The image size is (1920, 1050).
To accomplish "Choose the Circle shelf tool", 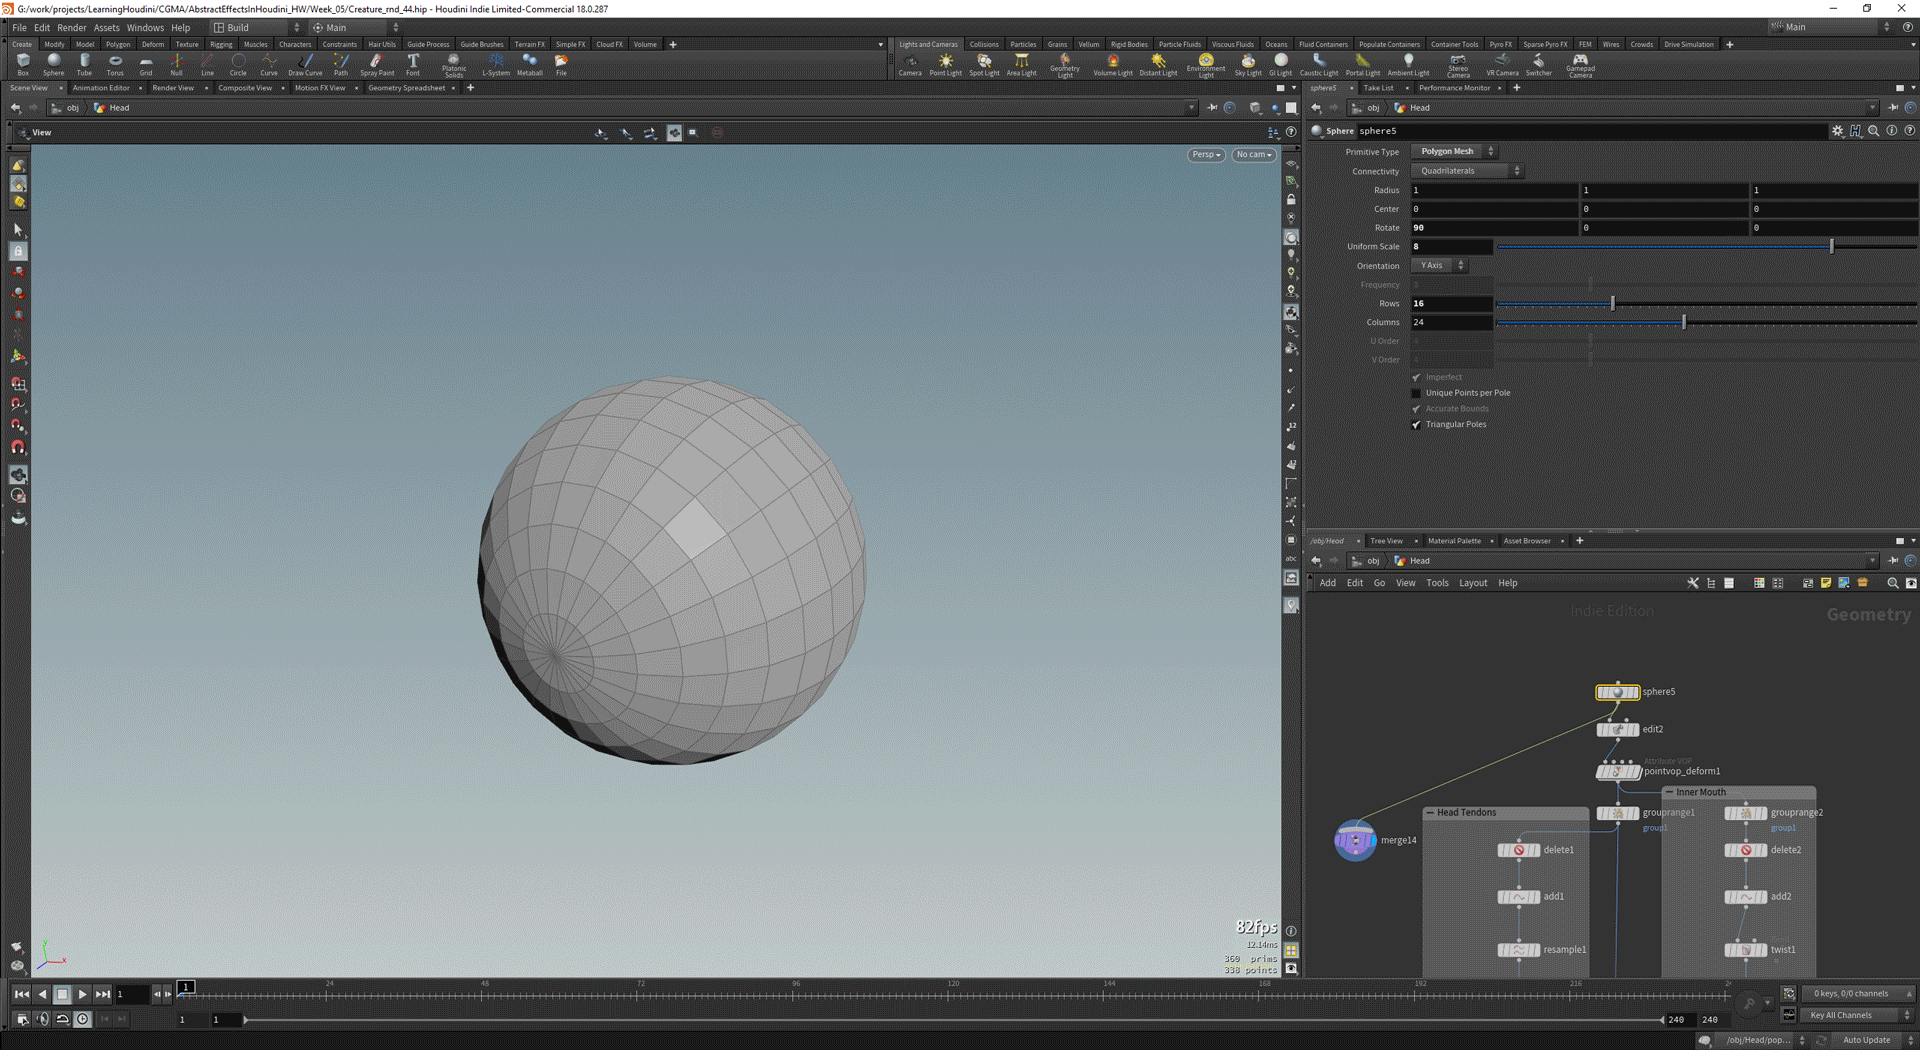I will (238, 65).
